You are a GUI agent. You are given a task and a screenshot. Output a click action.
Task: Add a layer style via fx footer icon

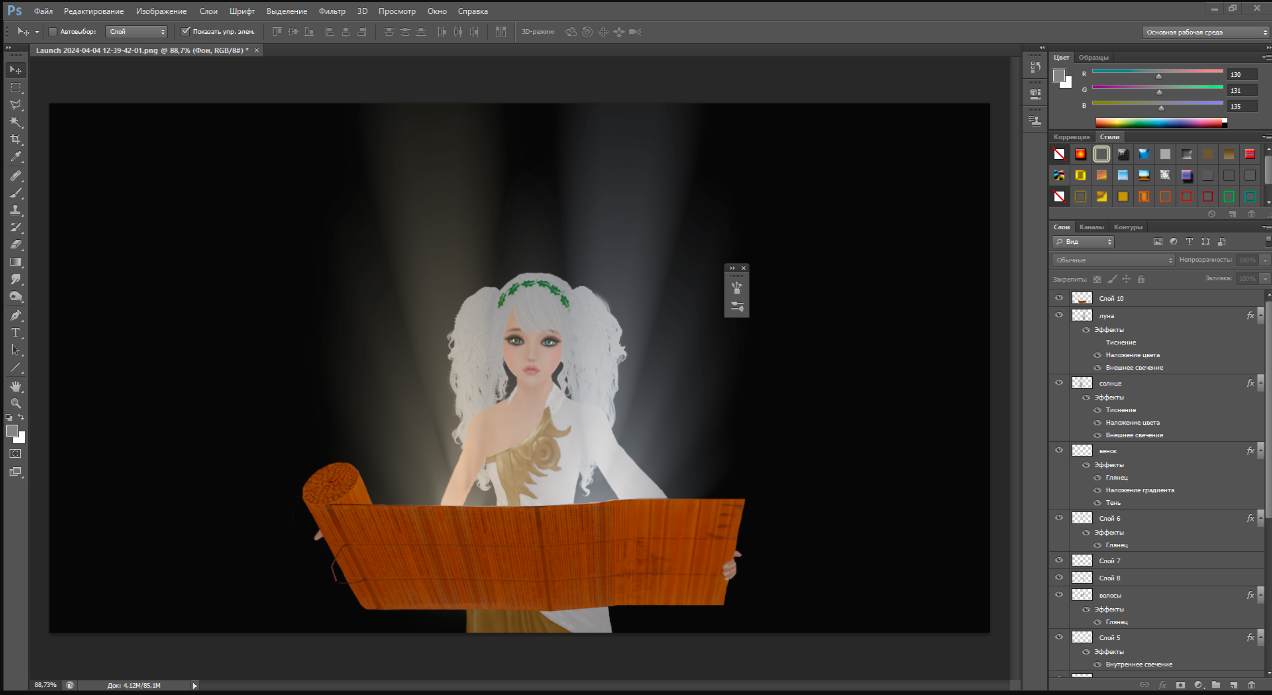[x=1162, y=685]
